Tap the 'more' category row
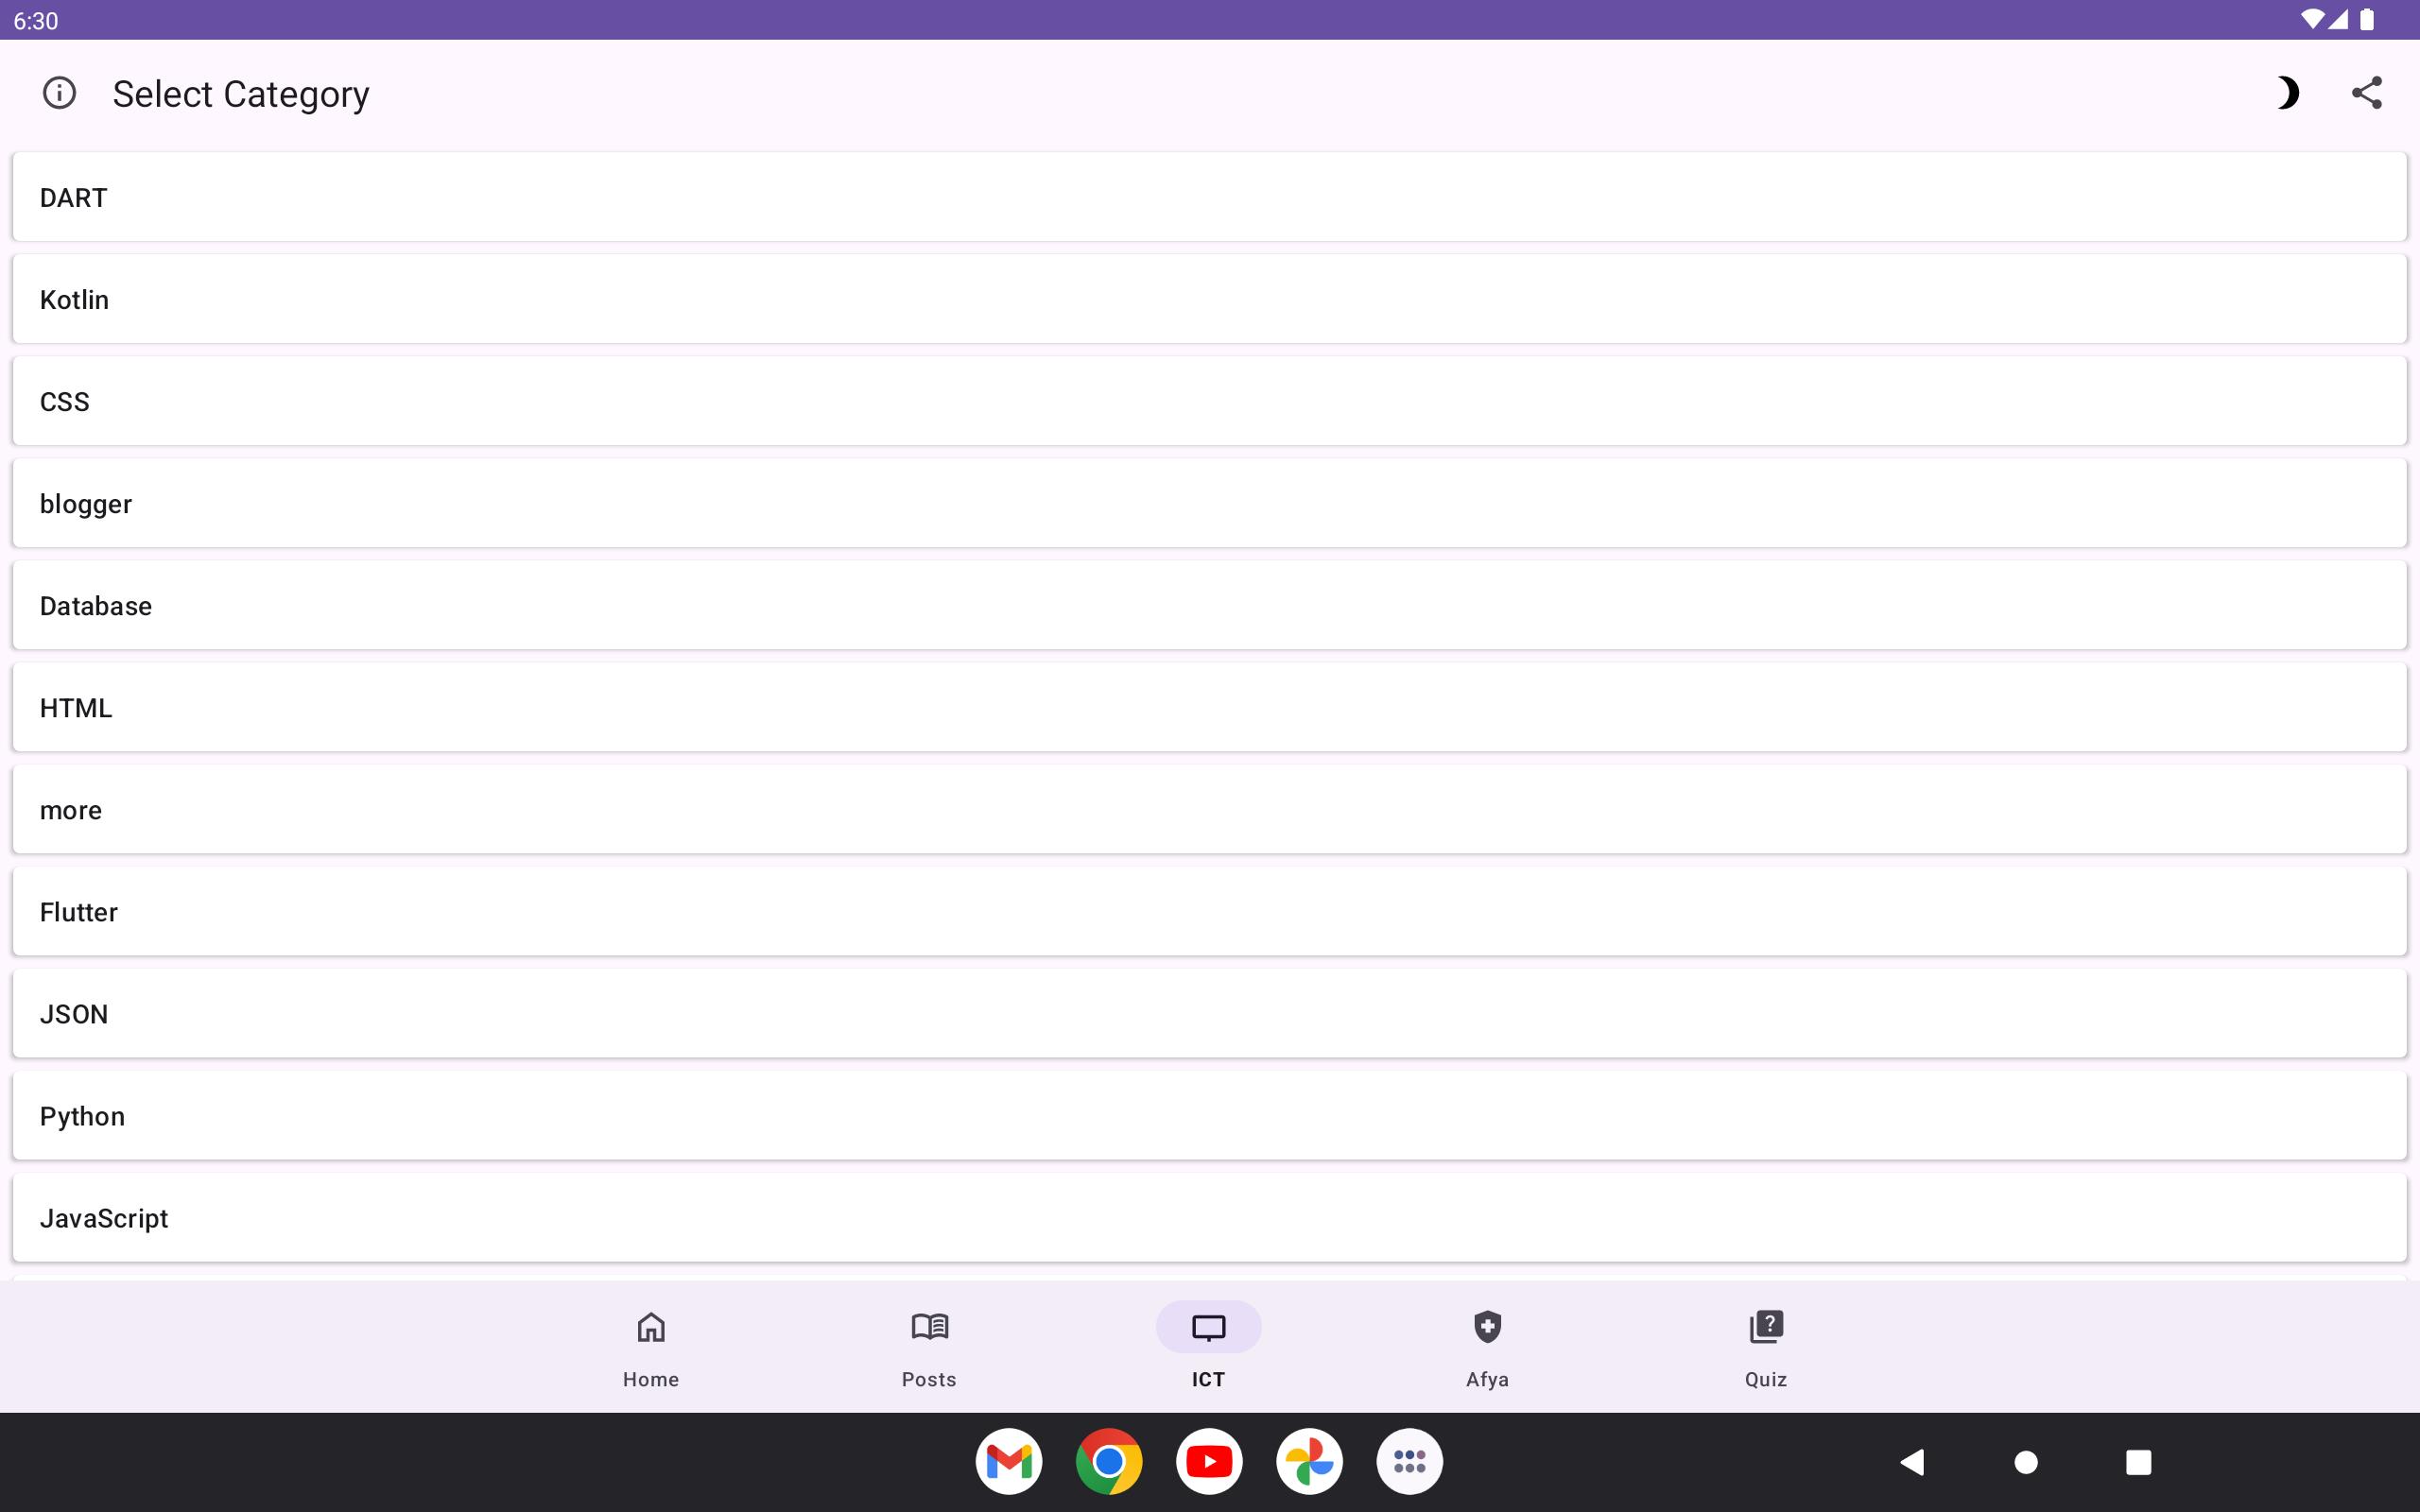Screen dimensions: 2420x1512 pyautogui.click(x=1209, y=809)
